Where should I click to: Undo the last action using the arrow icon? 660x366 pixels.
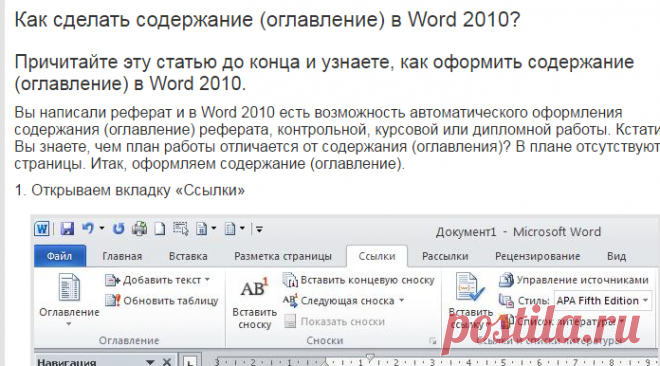point(88,228)
